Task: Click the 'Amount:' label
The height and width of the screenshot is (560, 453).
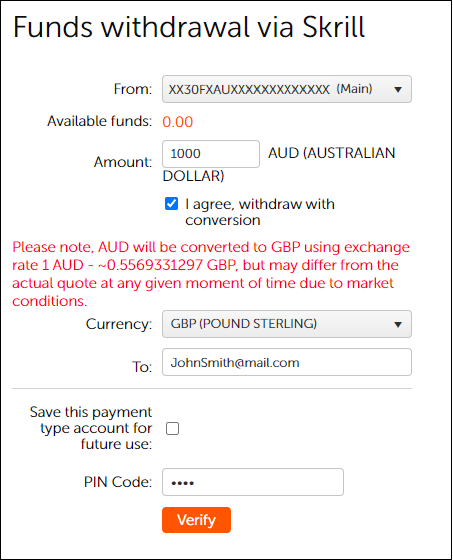Action: pyautogui.click(x=123, y=162)
